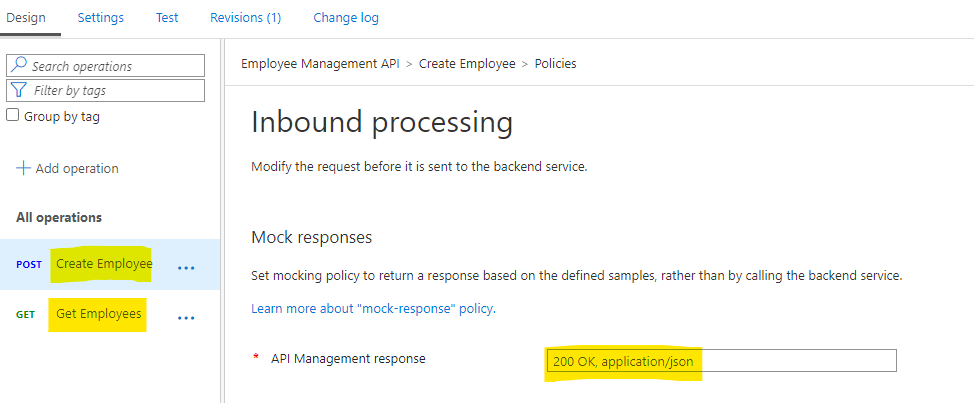Click the Policies breadcrumb item
The image size is (974, 403).
555,64
